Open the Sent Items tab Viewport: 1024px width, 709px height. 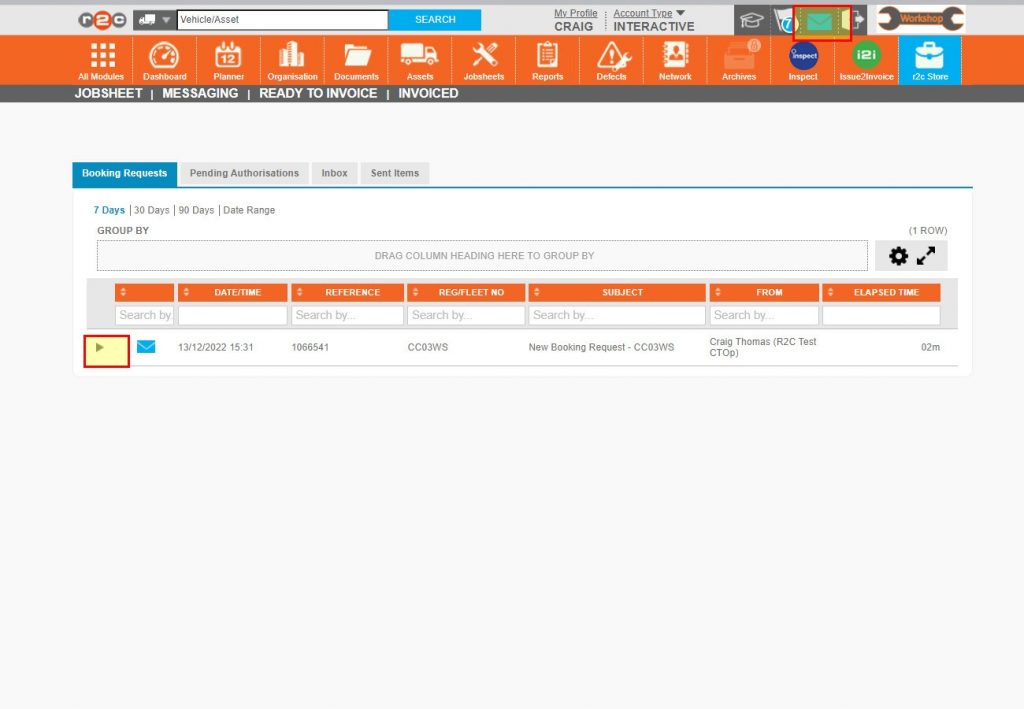(x=394, y=173)
